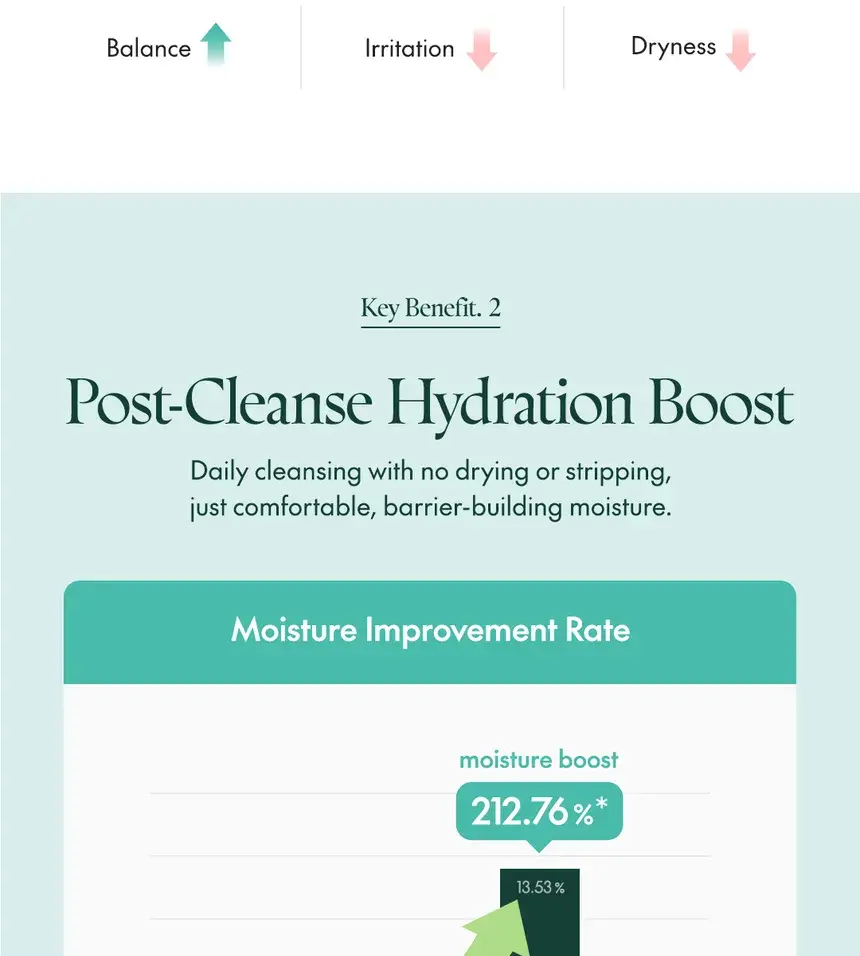Click the asterisk after 212.76%

[602, 804]
